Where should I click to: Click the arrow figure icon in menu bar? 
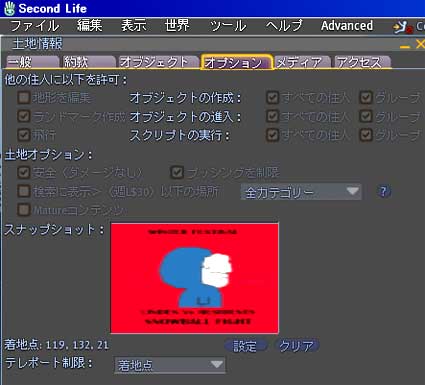point(402,27)
